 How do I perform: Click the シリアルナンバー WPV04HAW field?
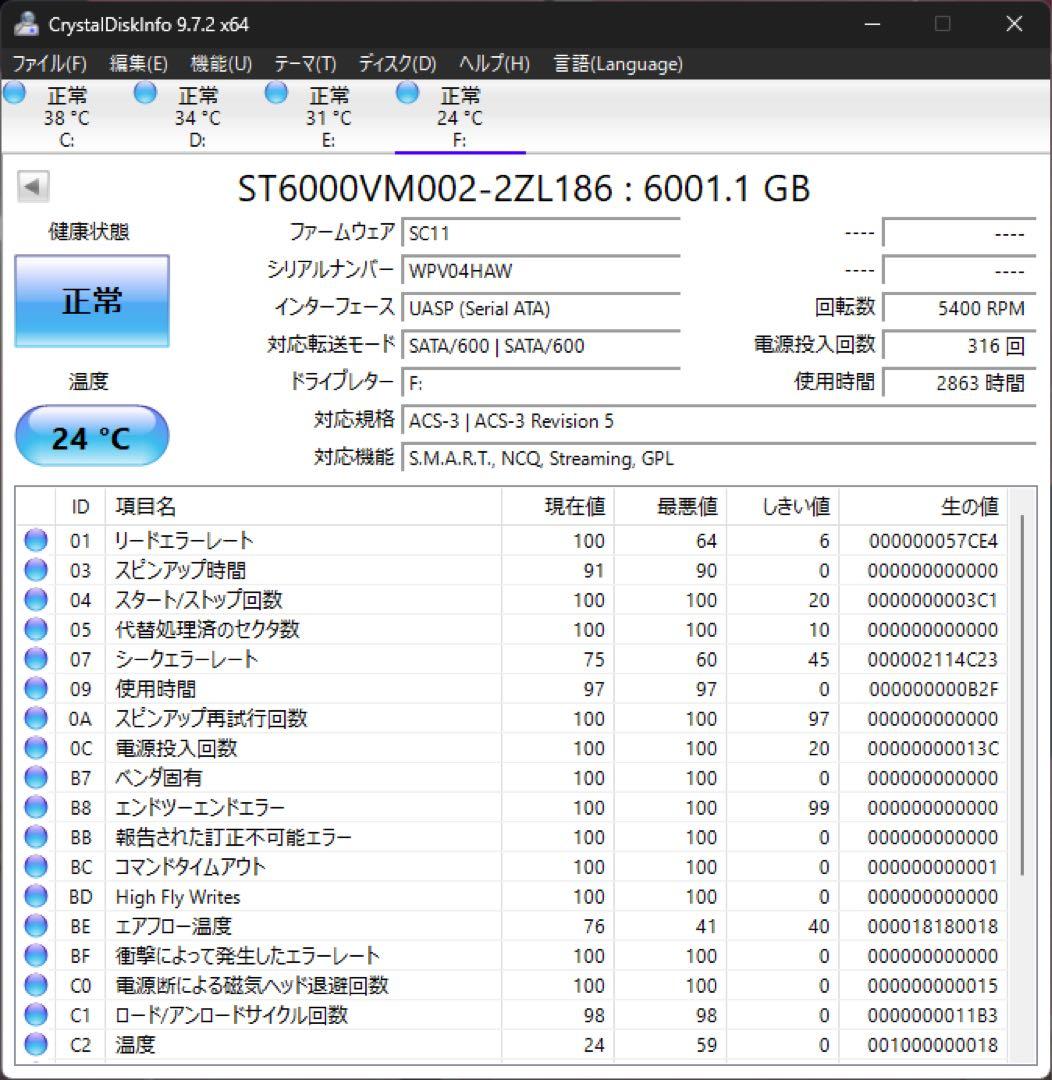tap(540, 270)
